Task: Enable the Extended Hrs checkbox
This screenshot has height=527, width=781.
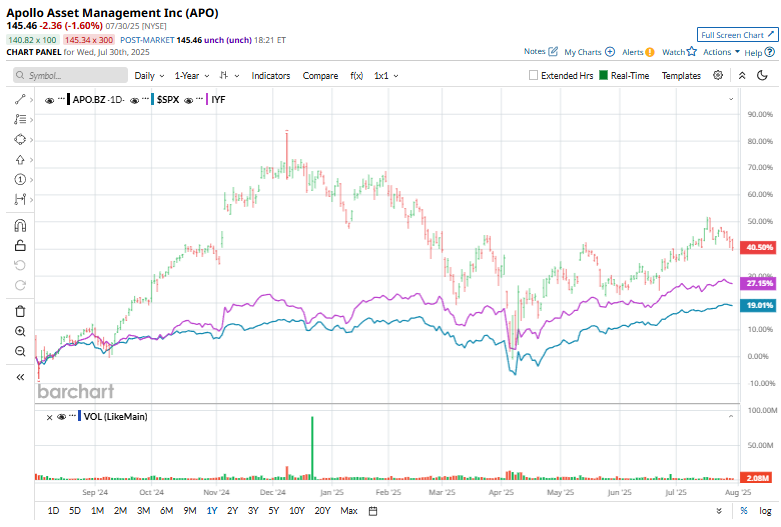Action: click(x=533, y=75)
